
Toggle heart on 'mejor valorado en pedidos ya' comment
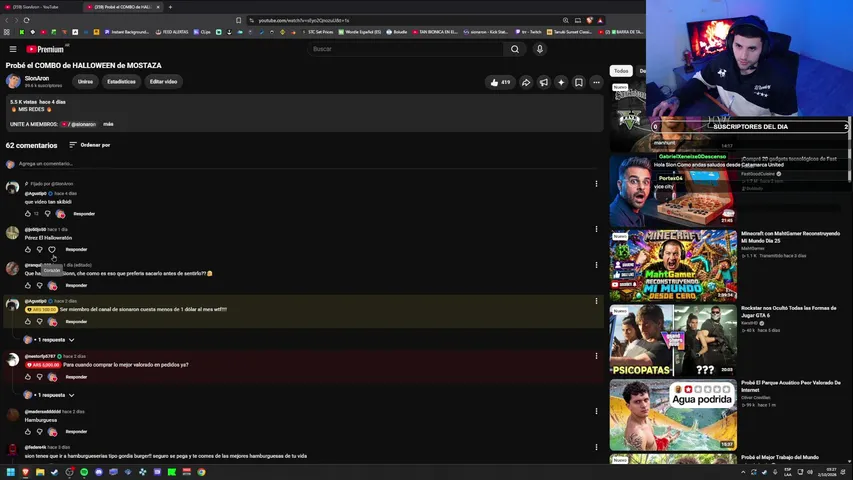pyautogui.click(x=52, y=377)
